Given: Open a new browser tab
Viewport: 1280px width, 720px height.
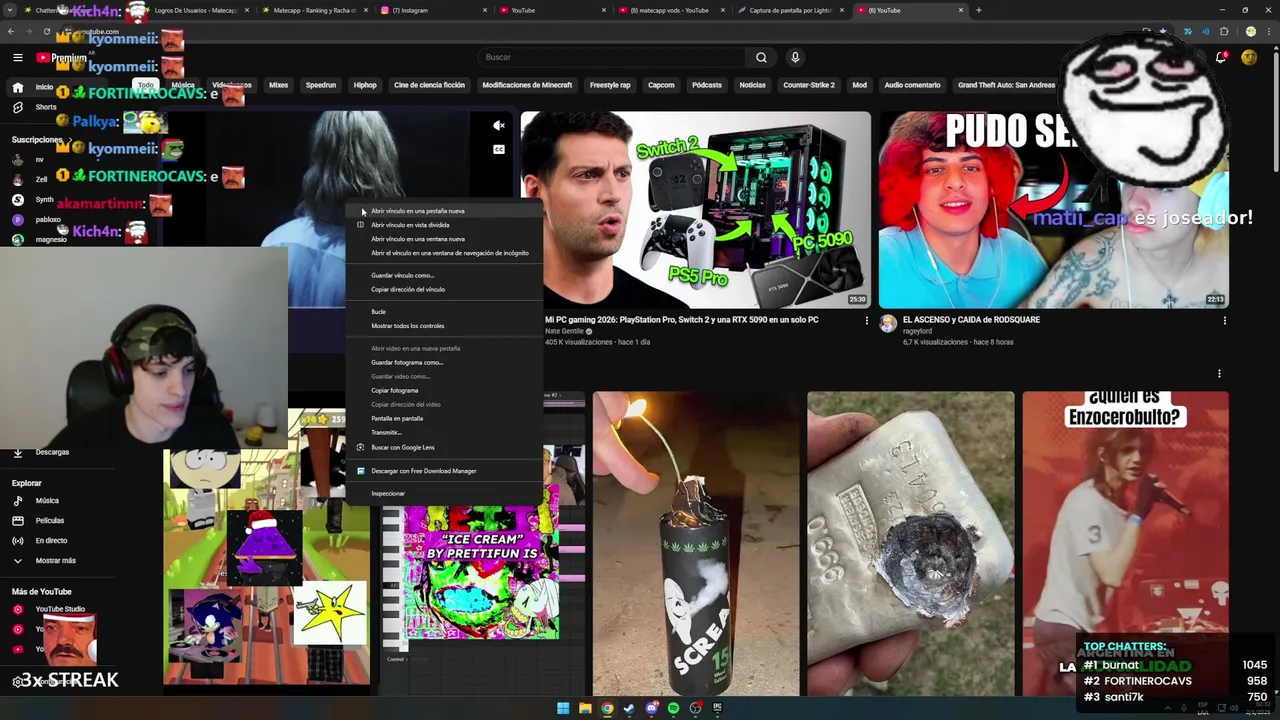Looking at the screenshot, I should pyautogui.click(x=978, y=10).
